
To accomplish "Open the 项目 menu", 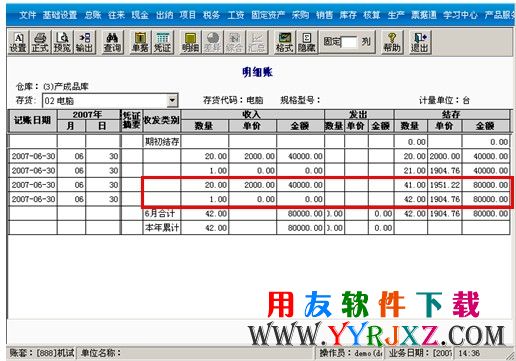I will tap(188, 15).
